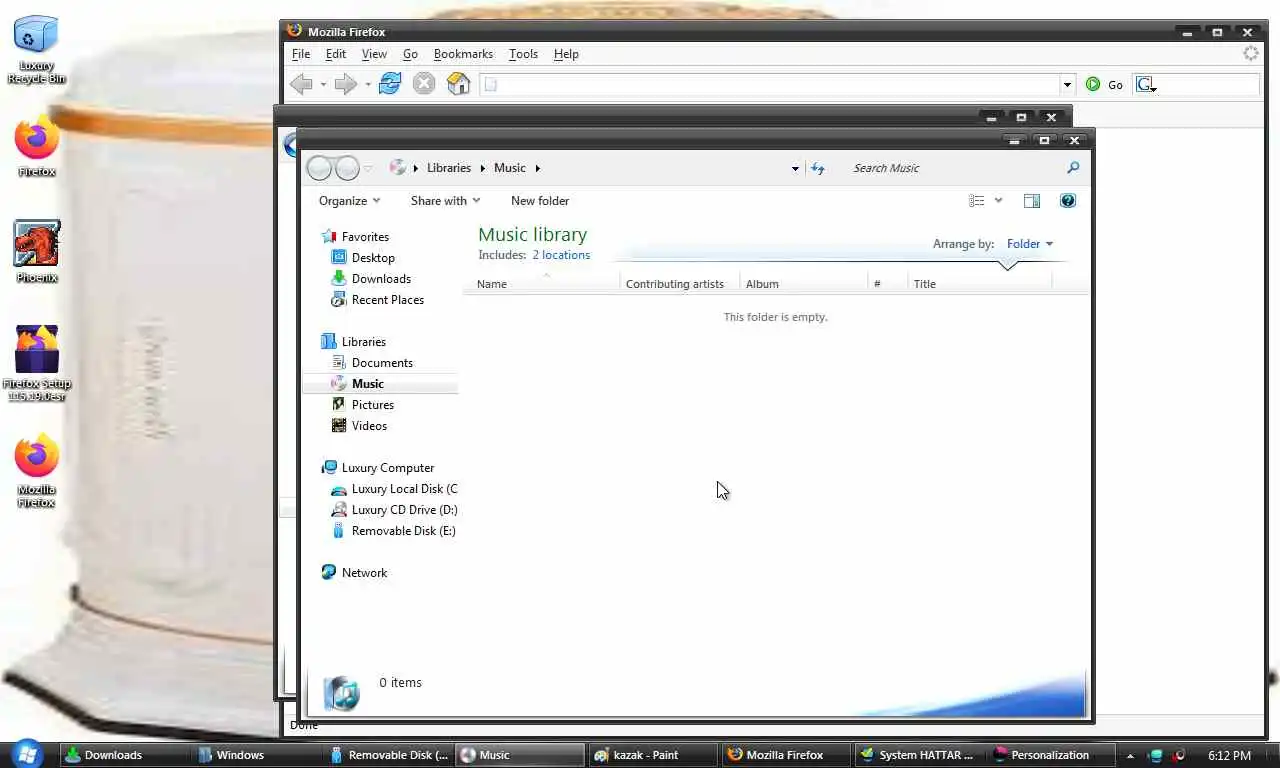Open Organize dropdown in Explorer
Screen dimensions: 1280x768
click(349, 201)
